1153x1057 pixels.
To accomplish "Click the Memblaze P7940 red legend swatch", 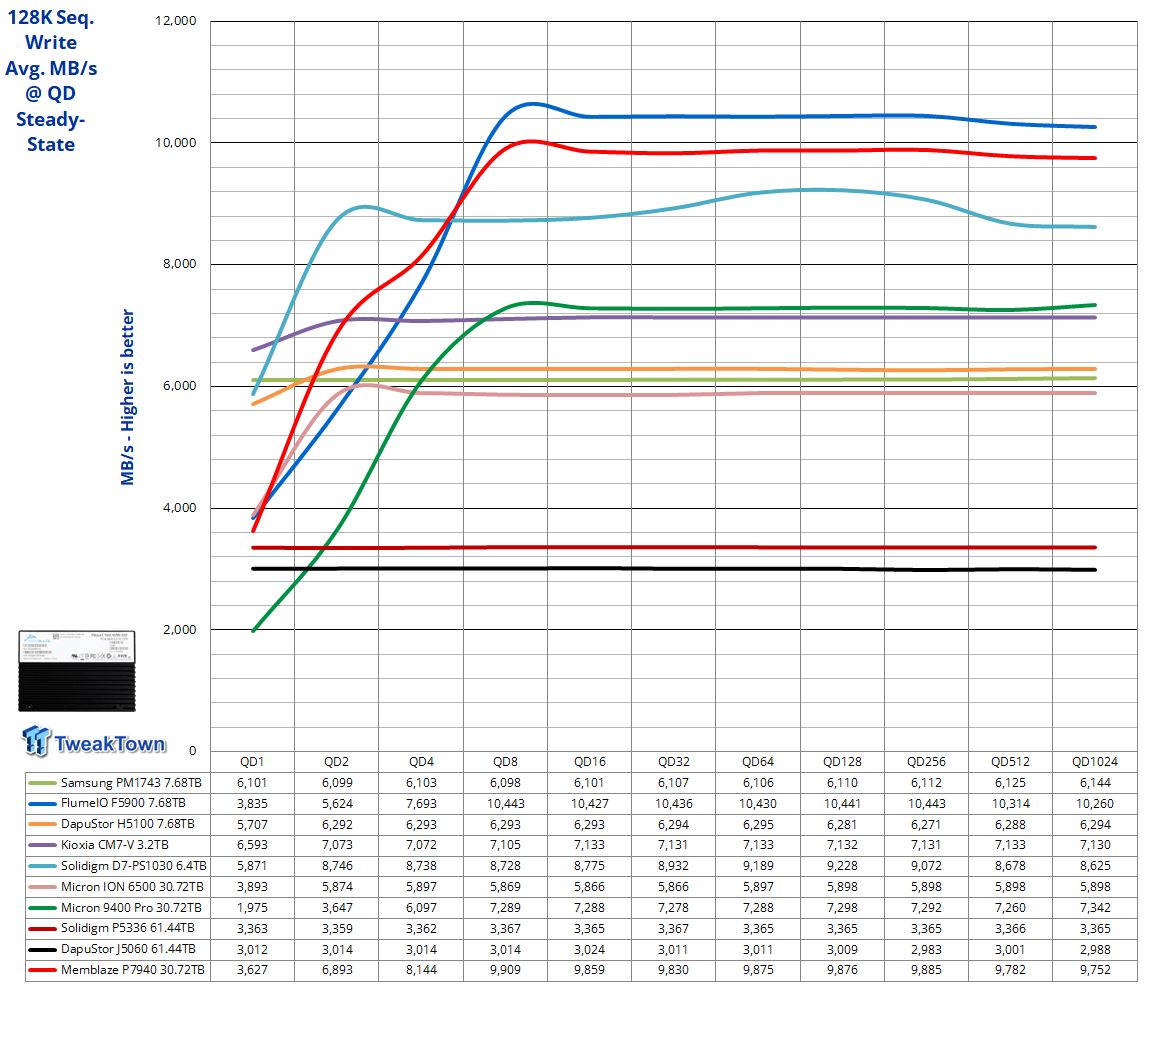I will [42, 970].
